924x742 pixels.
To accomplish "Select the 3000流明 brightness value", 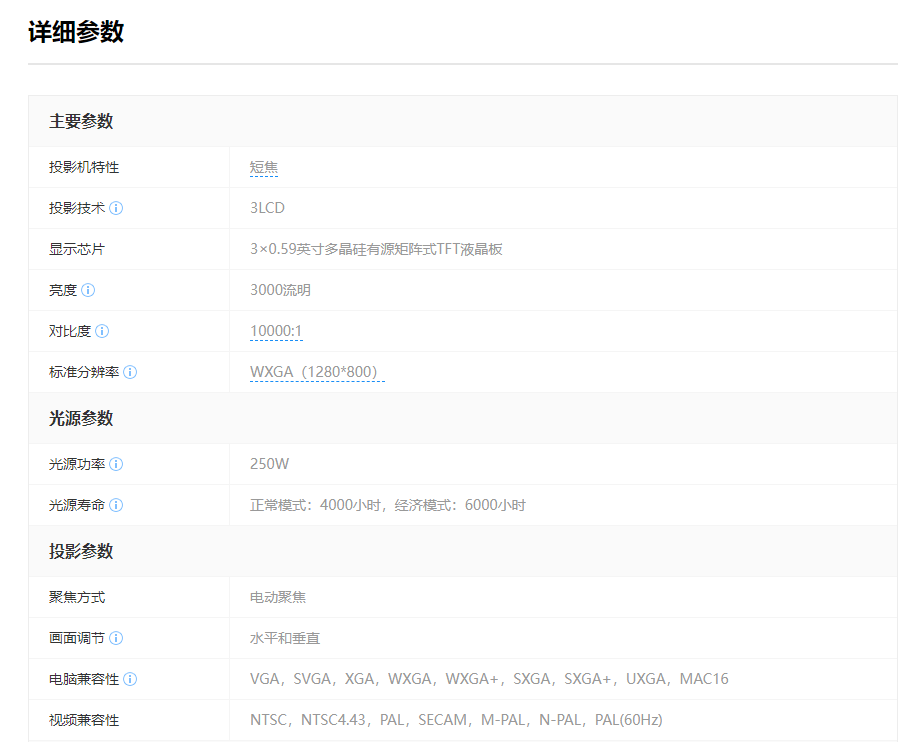I will (280, 290).
